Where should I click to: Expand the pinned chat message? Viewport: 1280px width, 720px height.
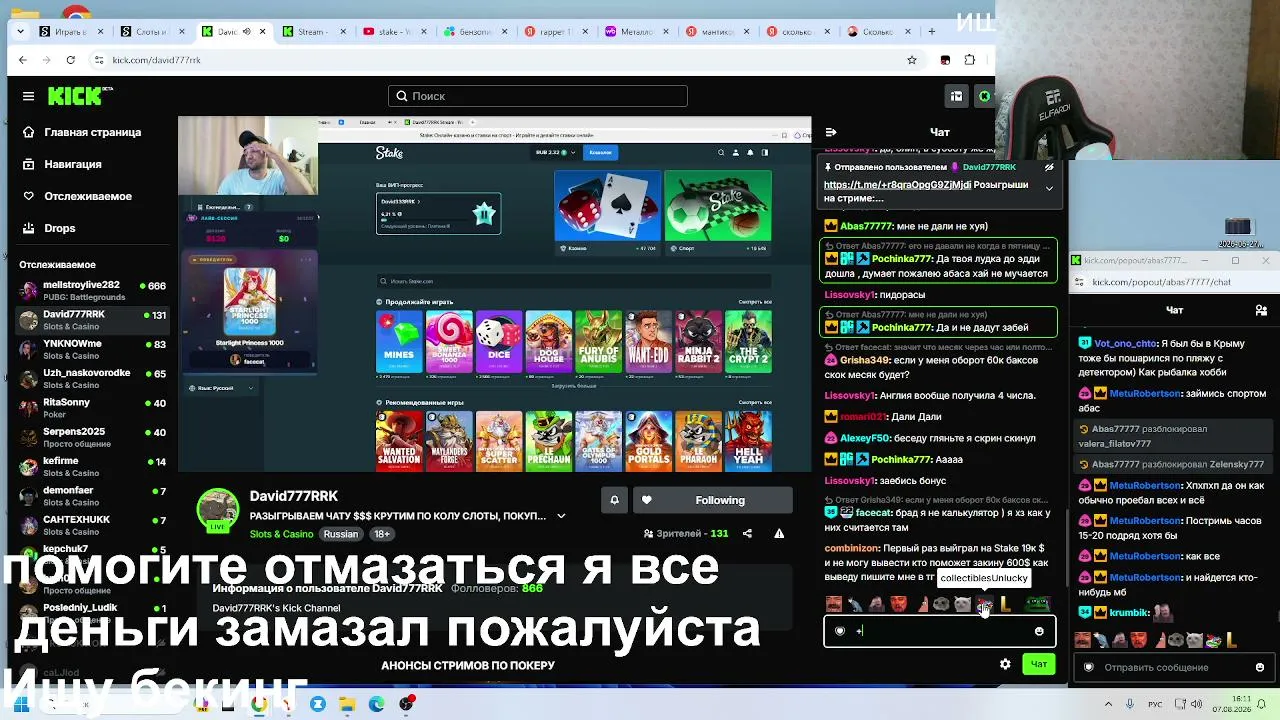click(1049, 188)
